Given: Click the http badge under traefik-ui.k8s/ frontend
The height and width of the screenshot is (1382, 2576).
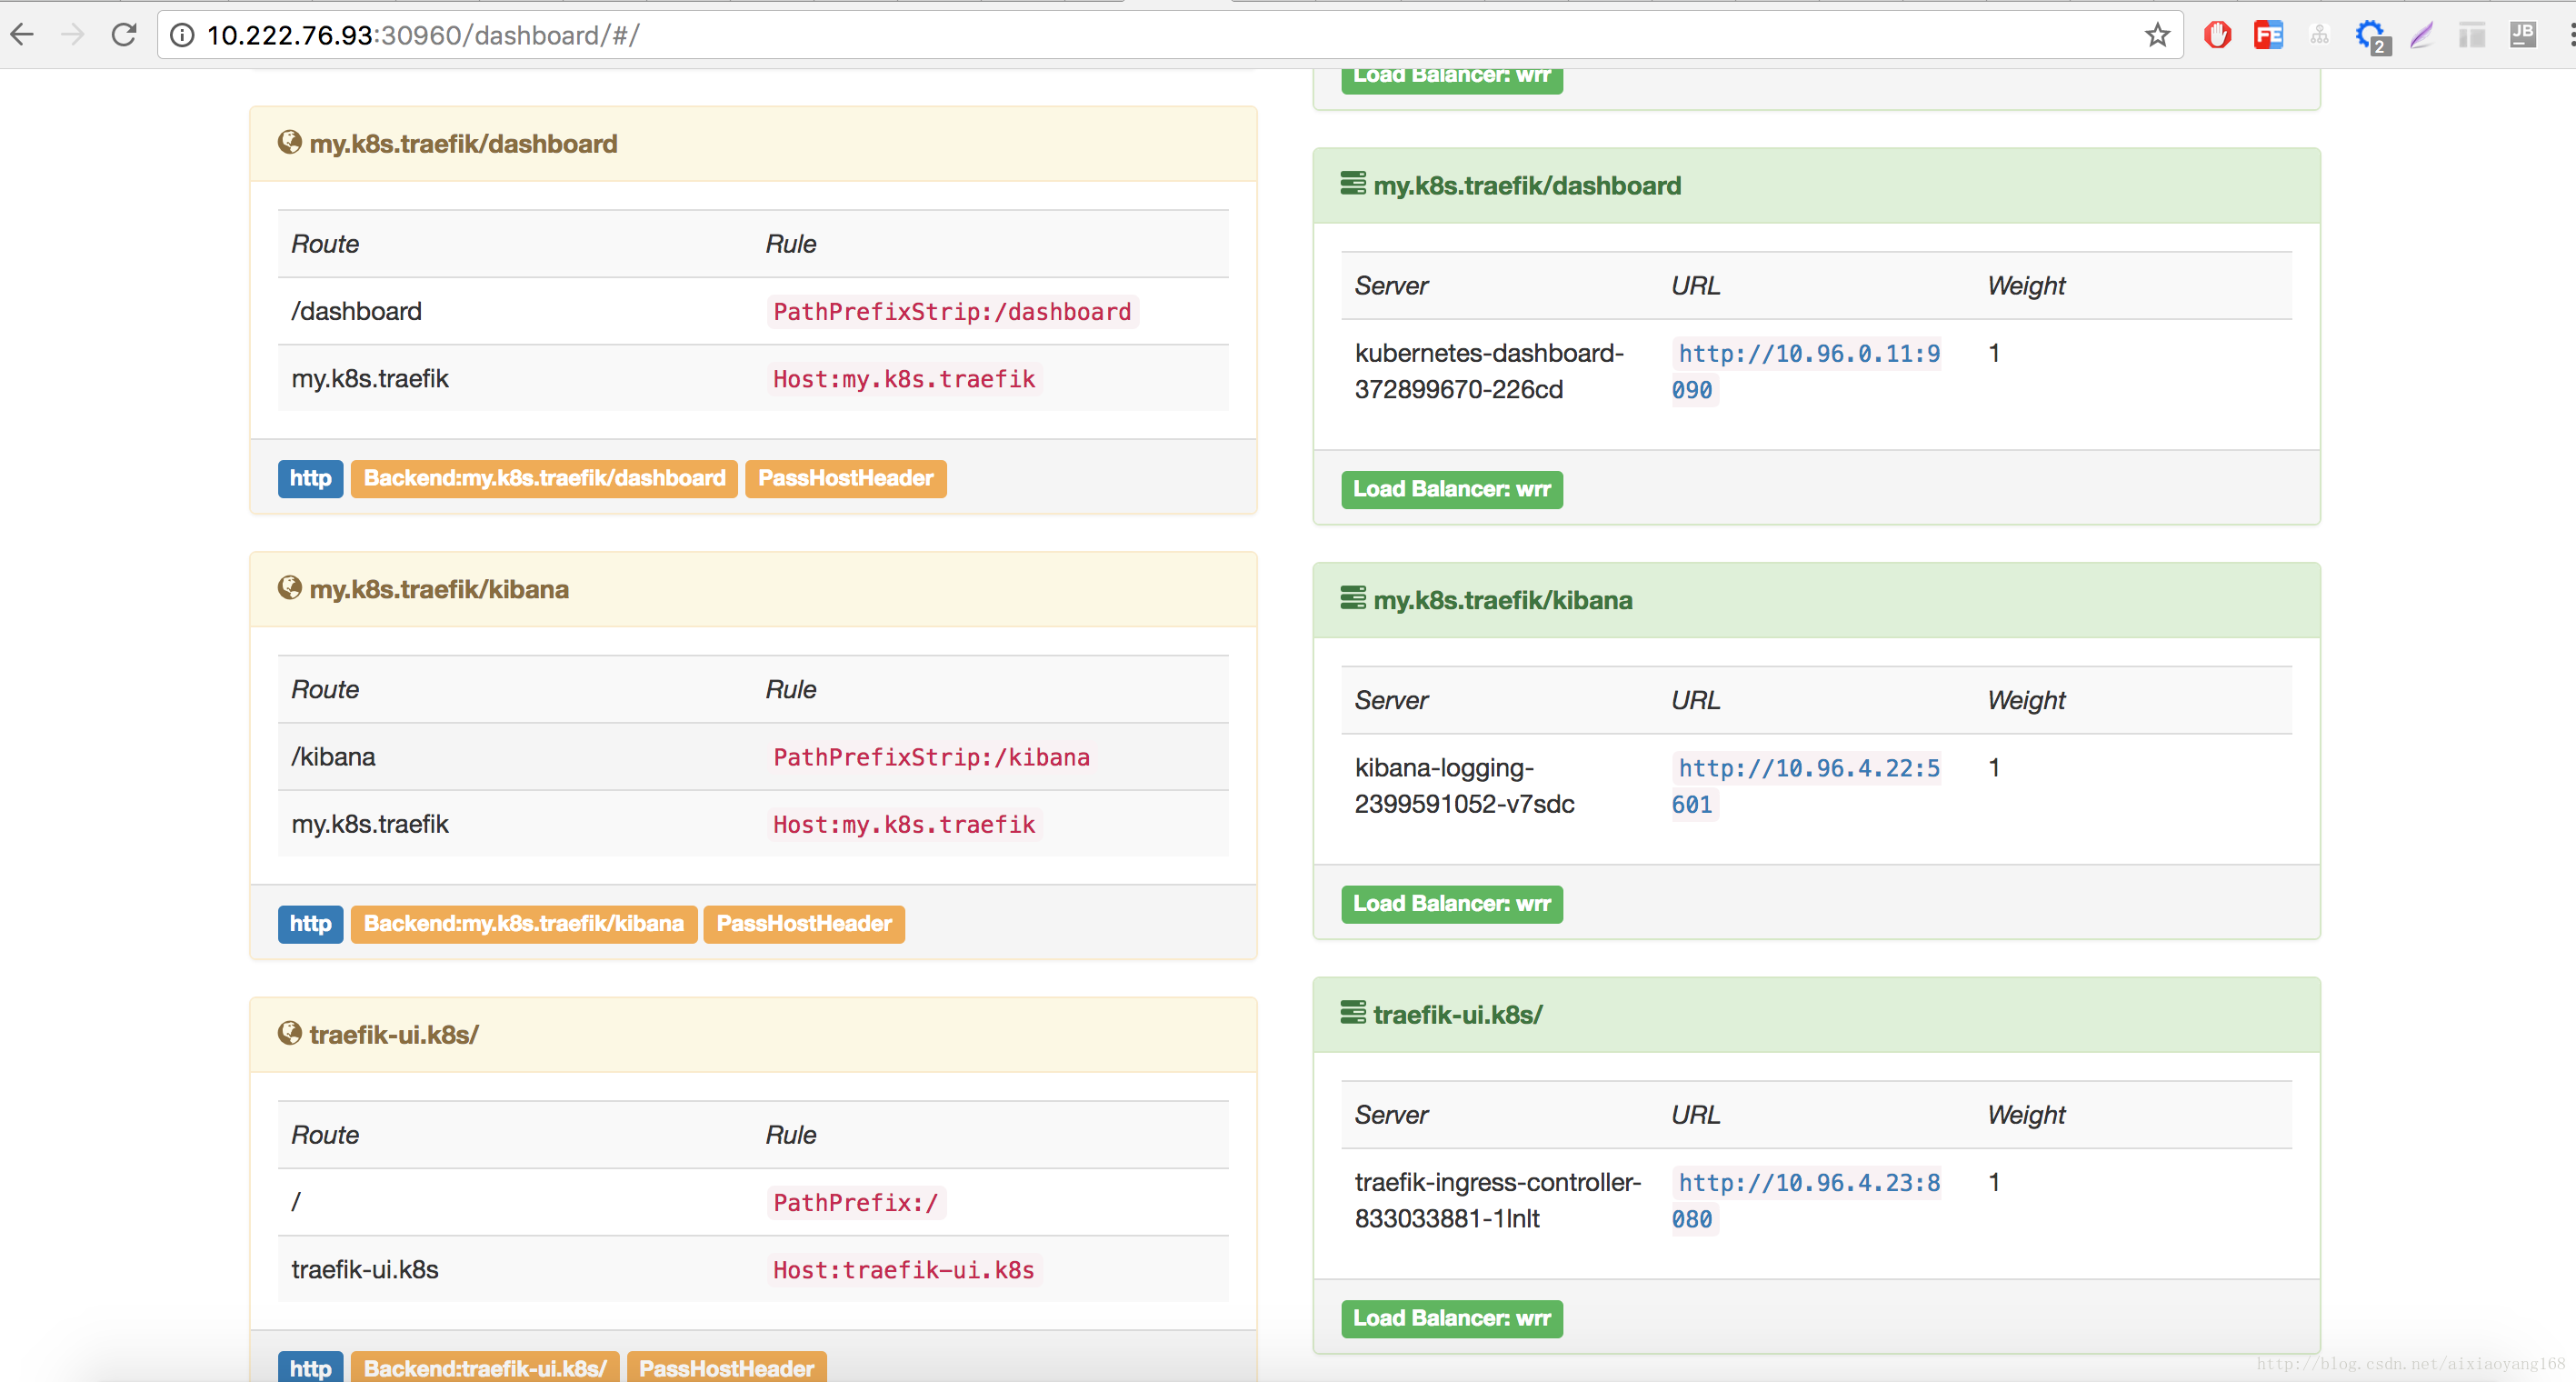Looking at the screenshot, I should tap(311, 1367).
